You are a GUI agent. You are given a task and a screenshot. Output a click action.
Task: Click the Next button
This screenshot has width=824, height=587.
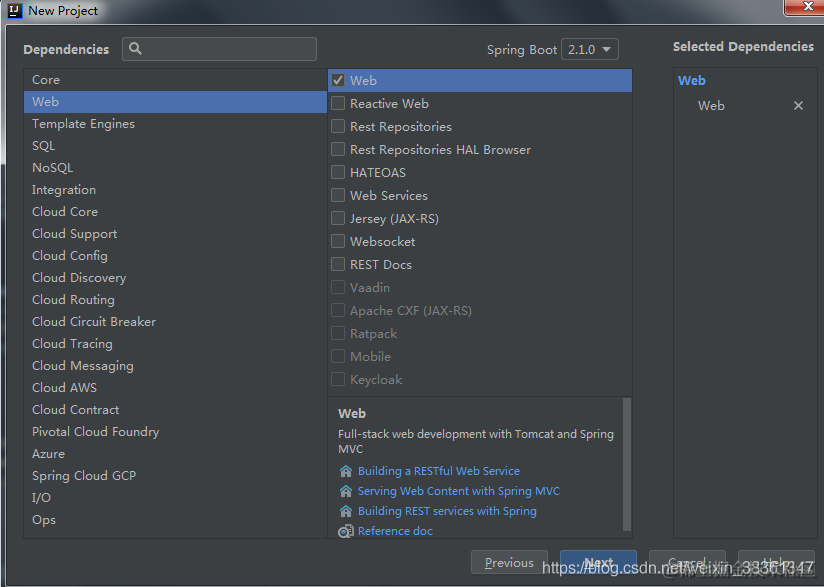(599, 562)
